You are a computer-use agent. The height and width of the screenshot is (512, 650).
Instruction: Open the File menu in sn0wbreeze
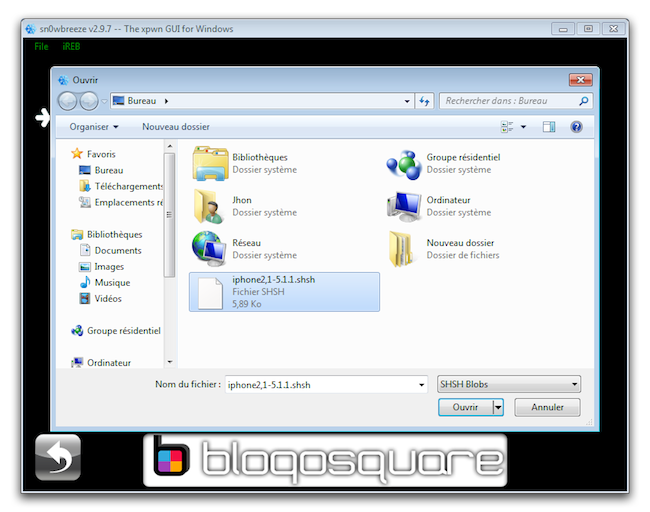pyautogui.click(x=41, y=46)
